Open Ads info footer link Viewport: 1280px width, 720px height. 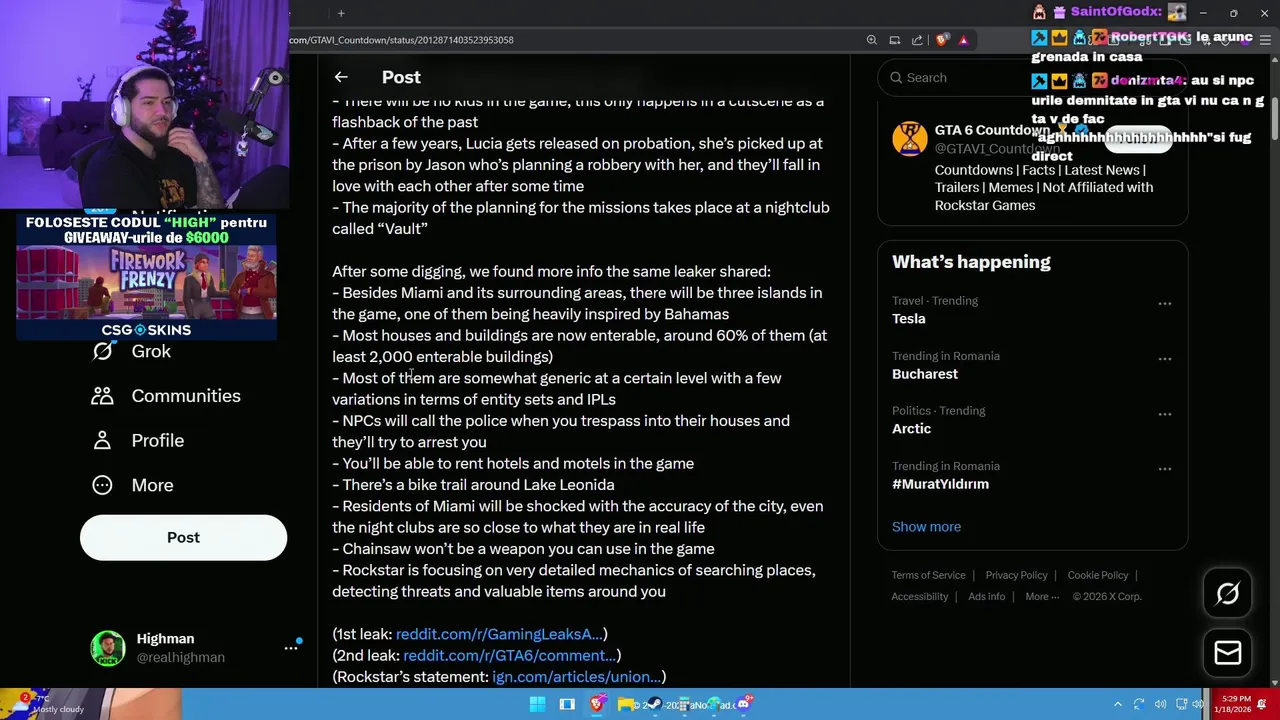986,597
